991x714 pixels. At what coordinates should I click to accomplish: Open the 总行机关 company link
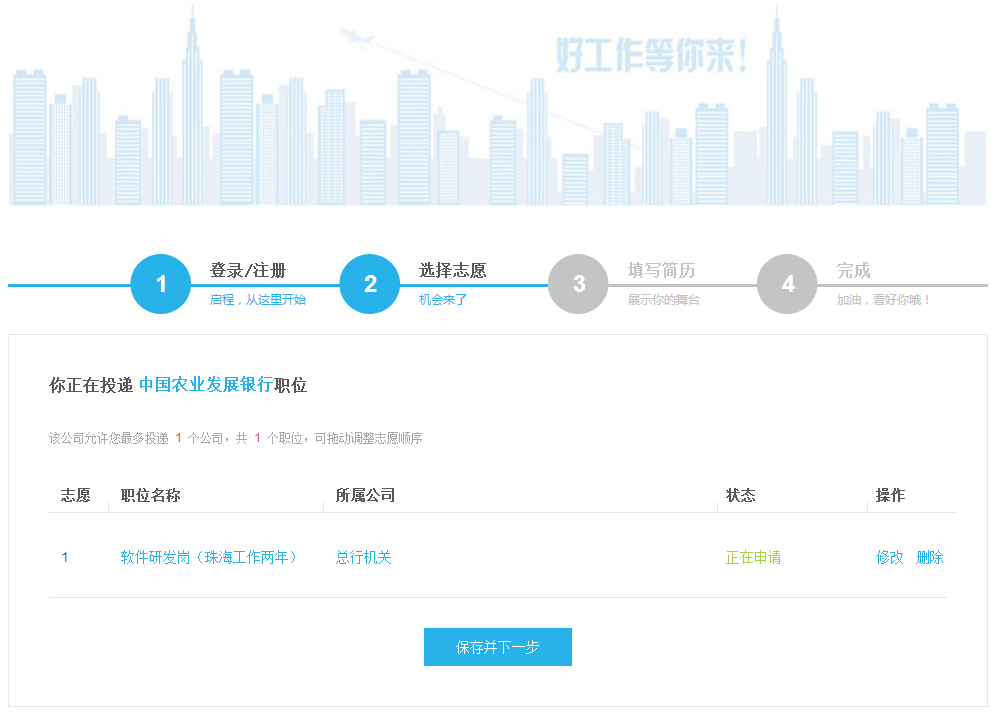coord(363,557)
